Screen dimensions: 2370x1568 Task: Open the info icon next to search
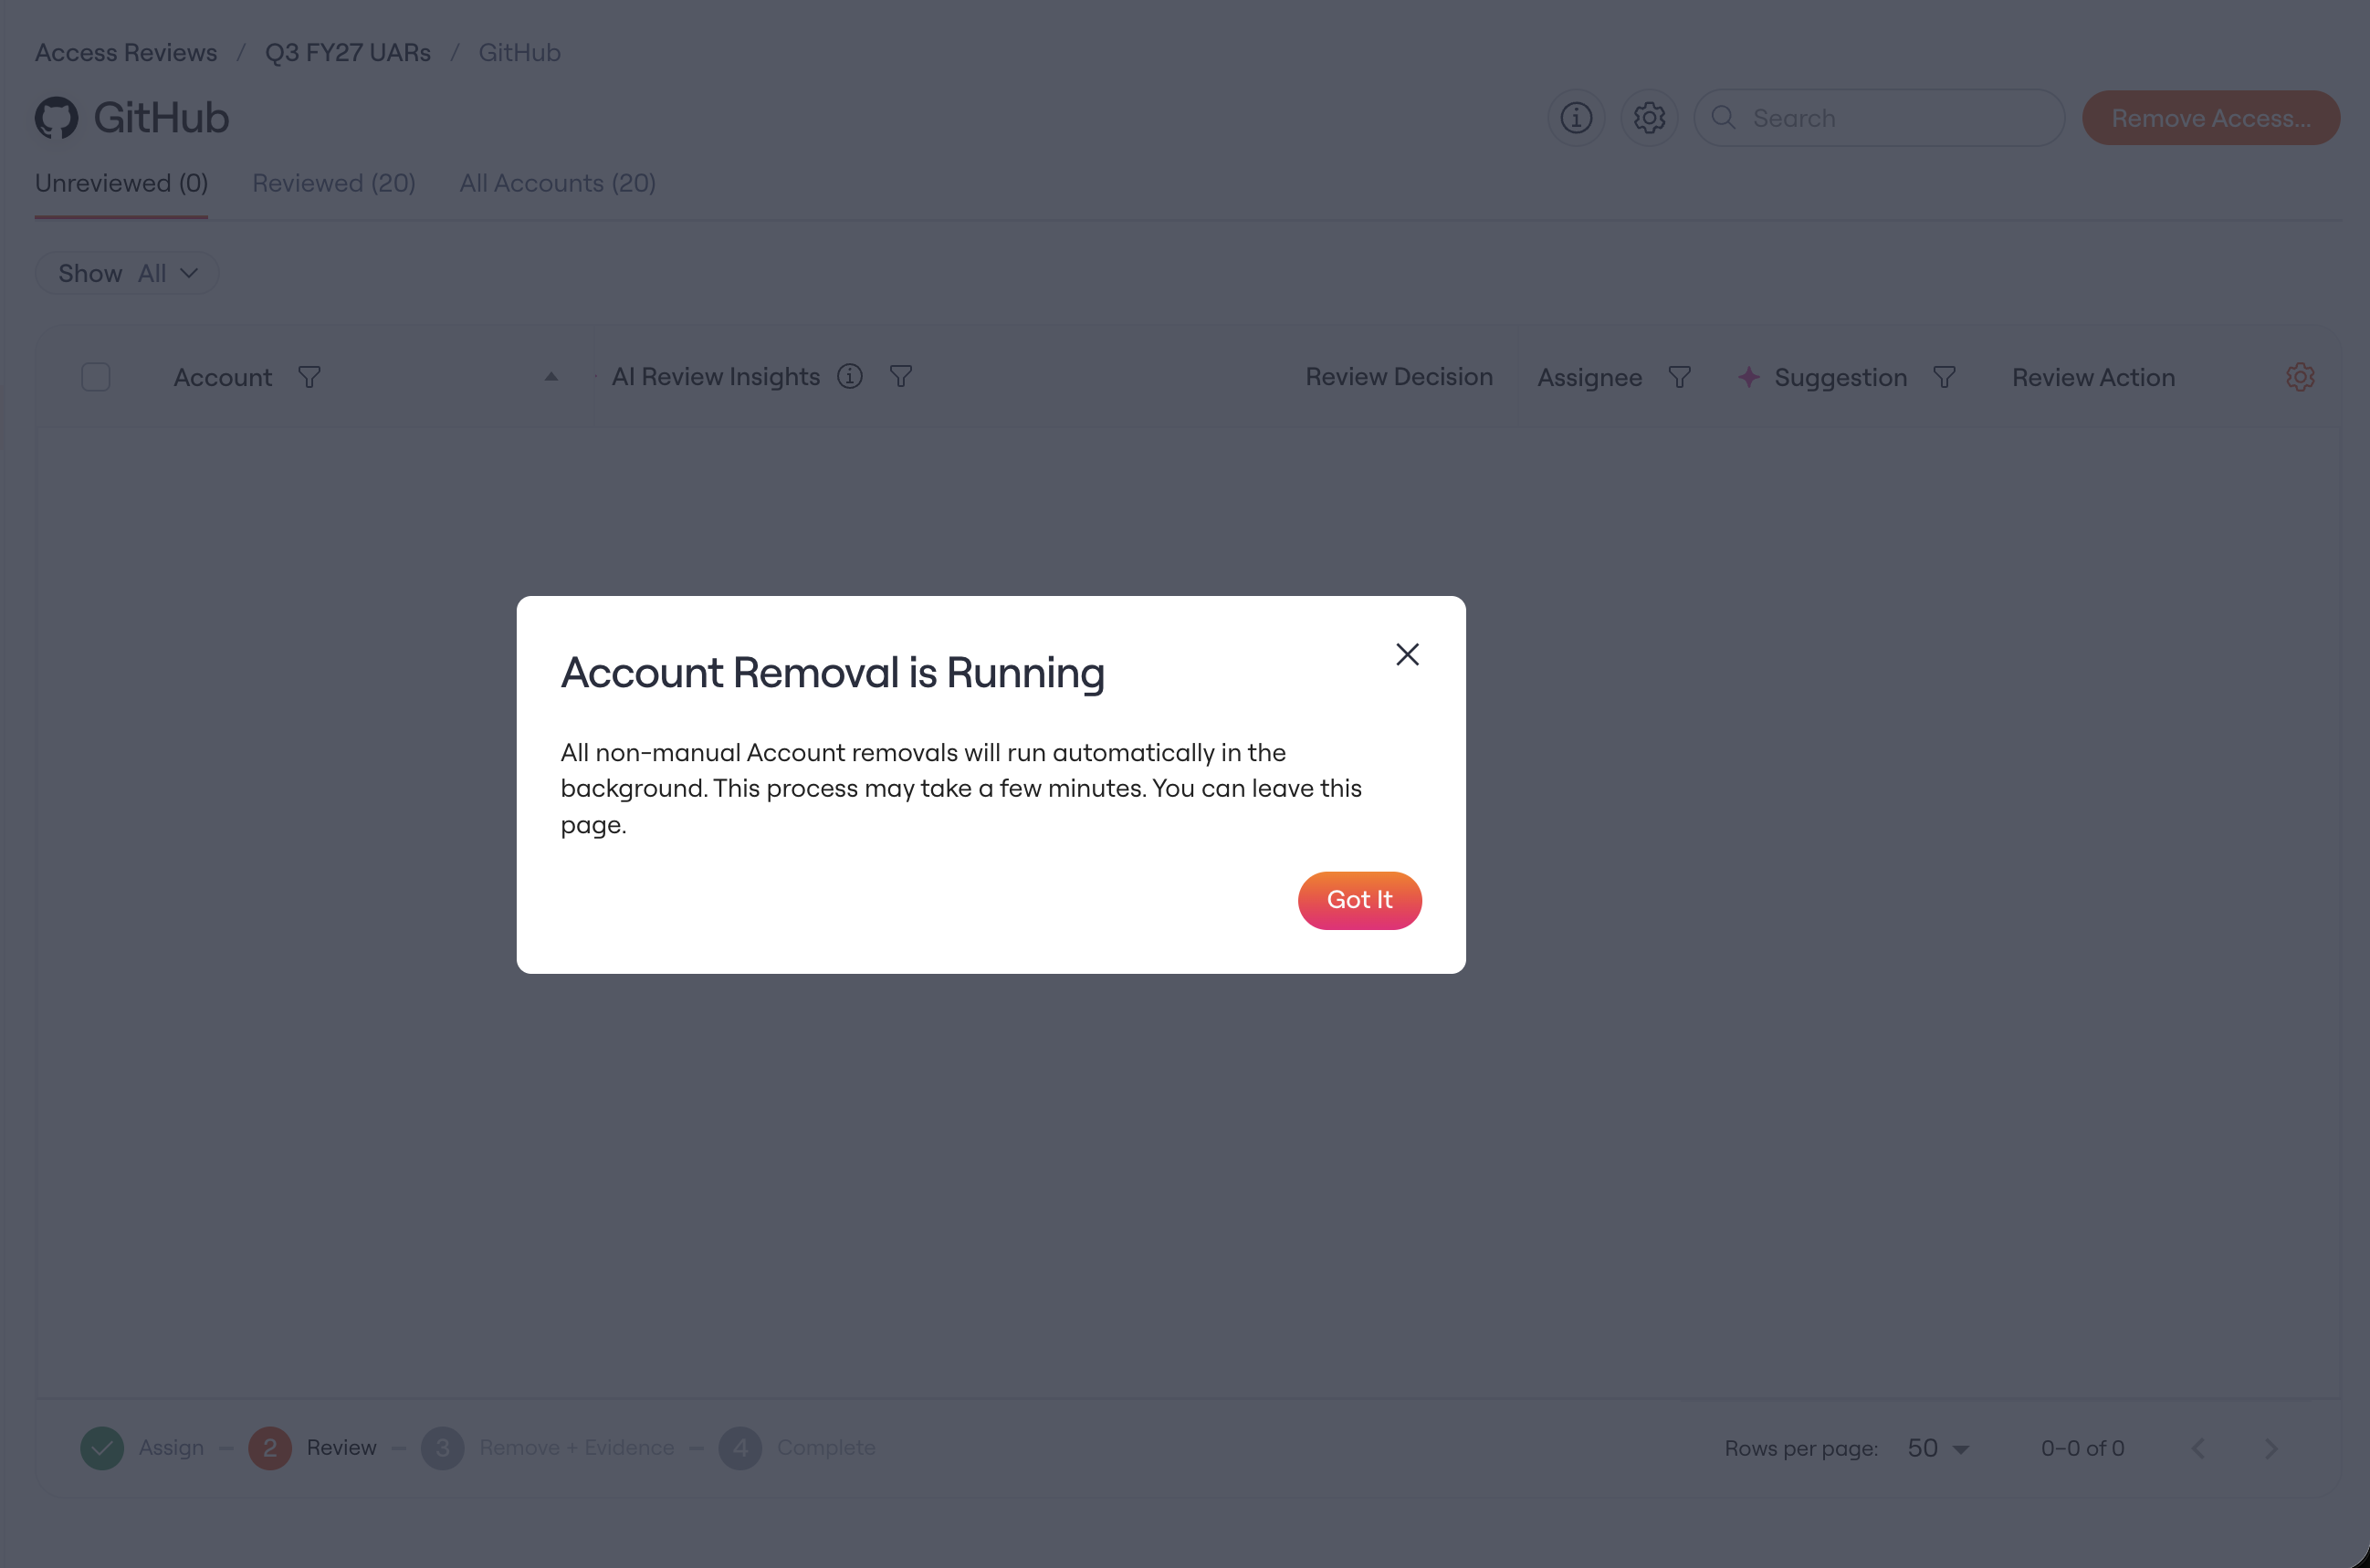pos(1576,118)
